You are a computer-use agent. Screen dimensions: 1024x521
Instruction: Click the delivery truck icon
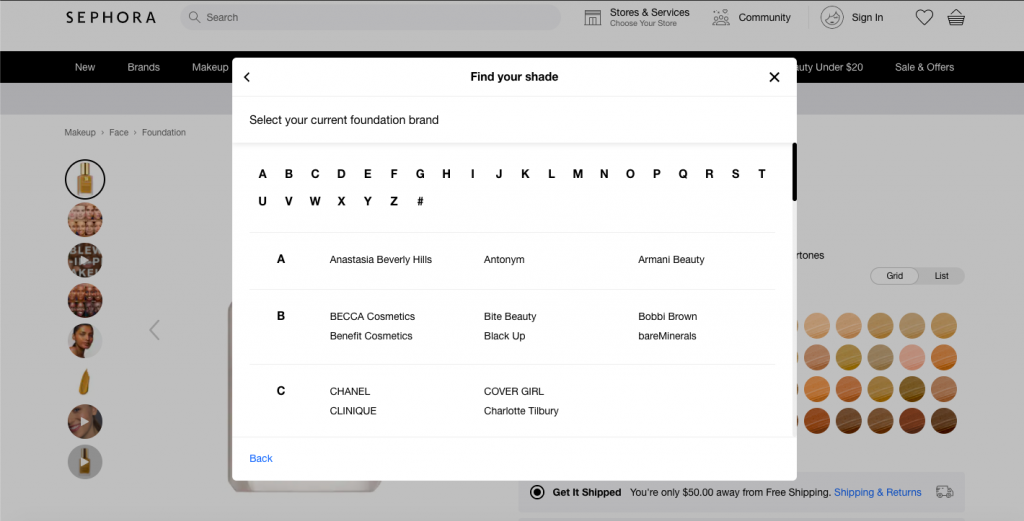click(x=944, y=492)
